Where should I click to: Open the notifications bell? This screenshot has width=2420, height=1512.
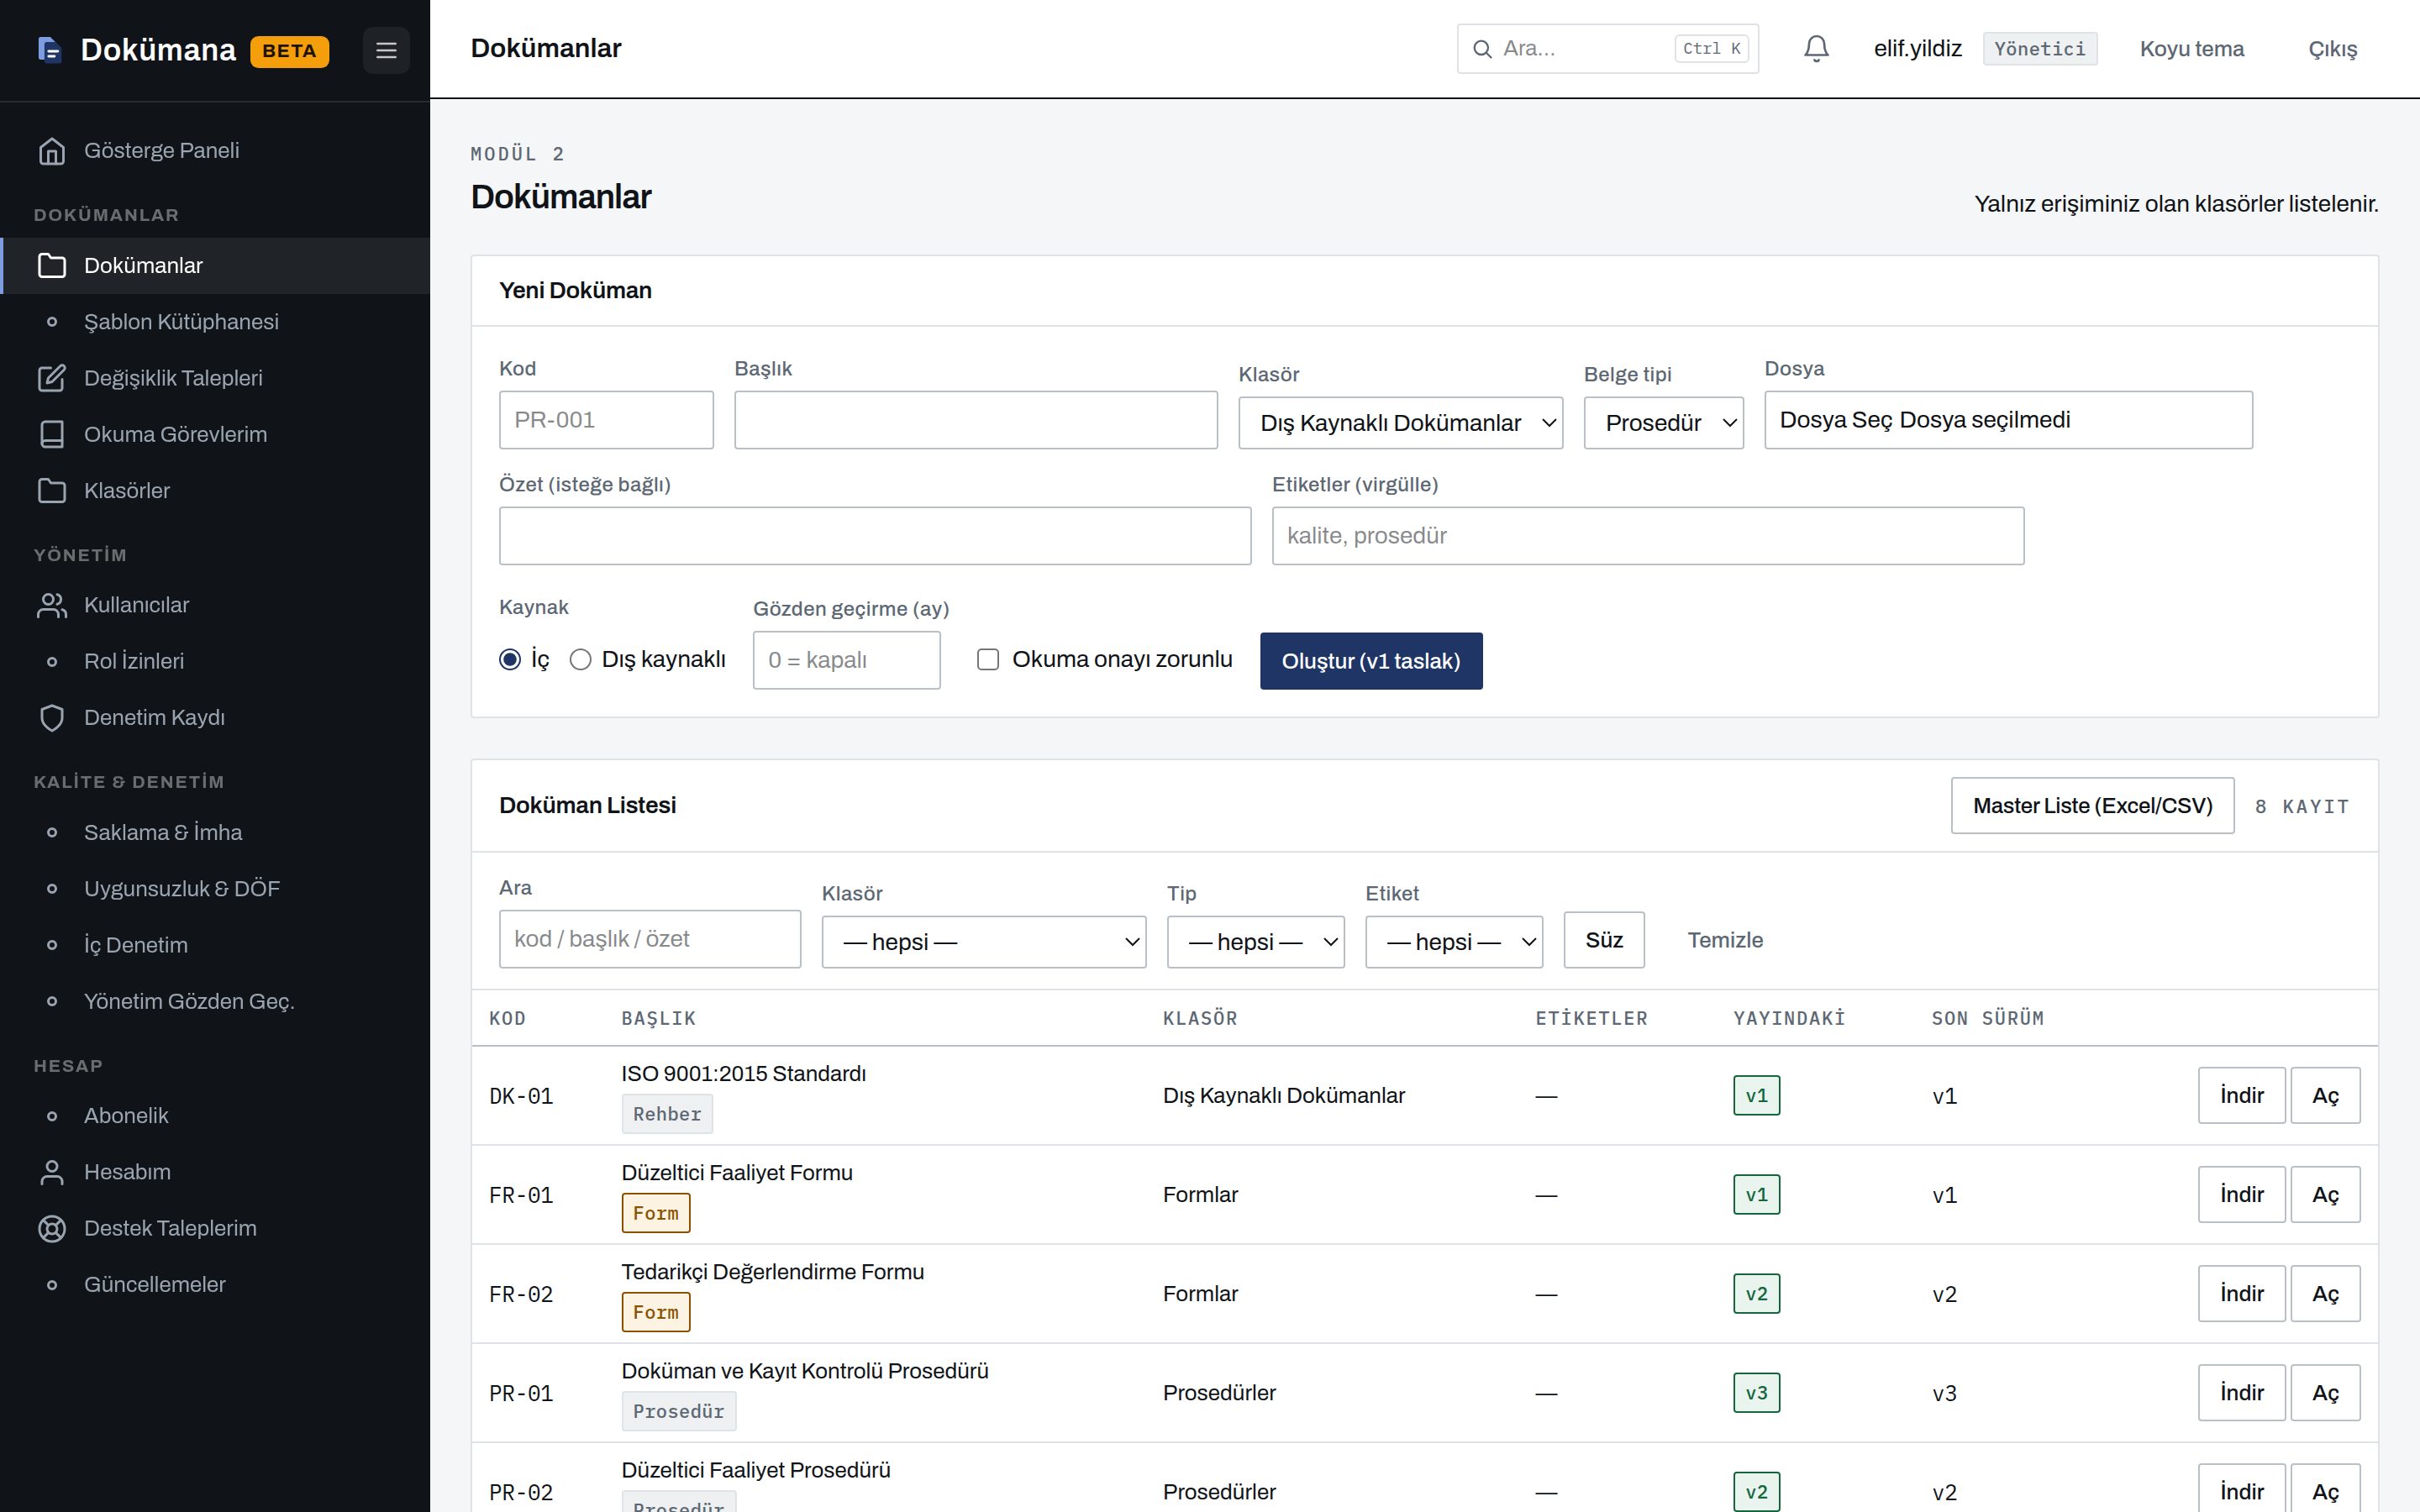tap(1816, 48)
